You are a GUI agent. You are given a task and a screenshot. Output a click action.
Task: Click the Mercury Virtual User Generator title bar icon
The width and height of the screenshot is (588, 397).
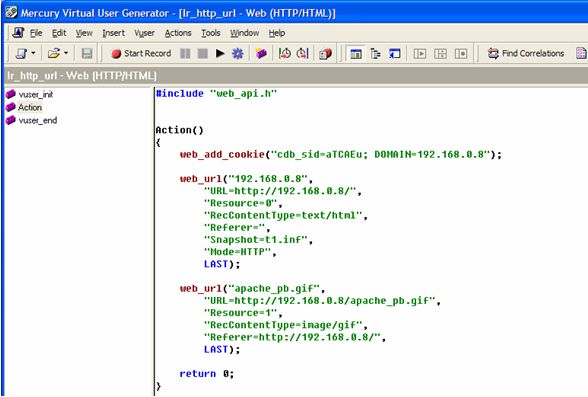(x=11, y=12)
